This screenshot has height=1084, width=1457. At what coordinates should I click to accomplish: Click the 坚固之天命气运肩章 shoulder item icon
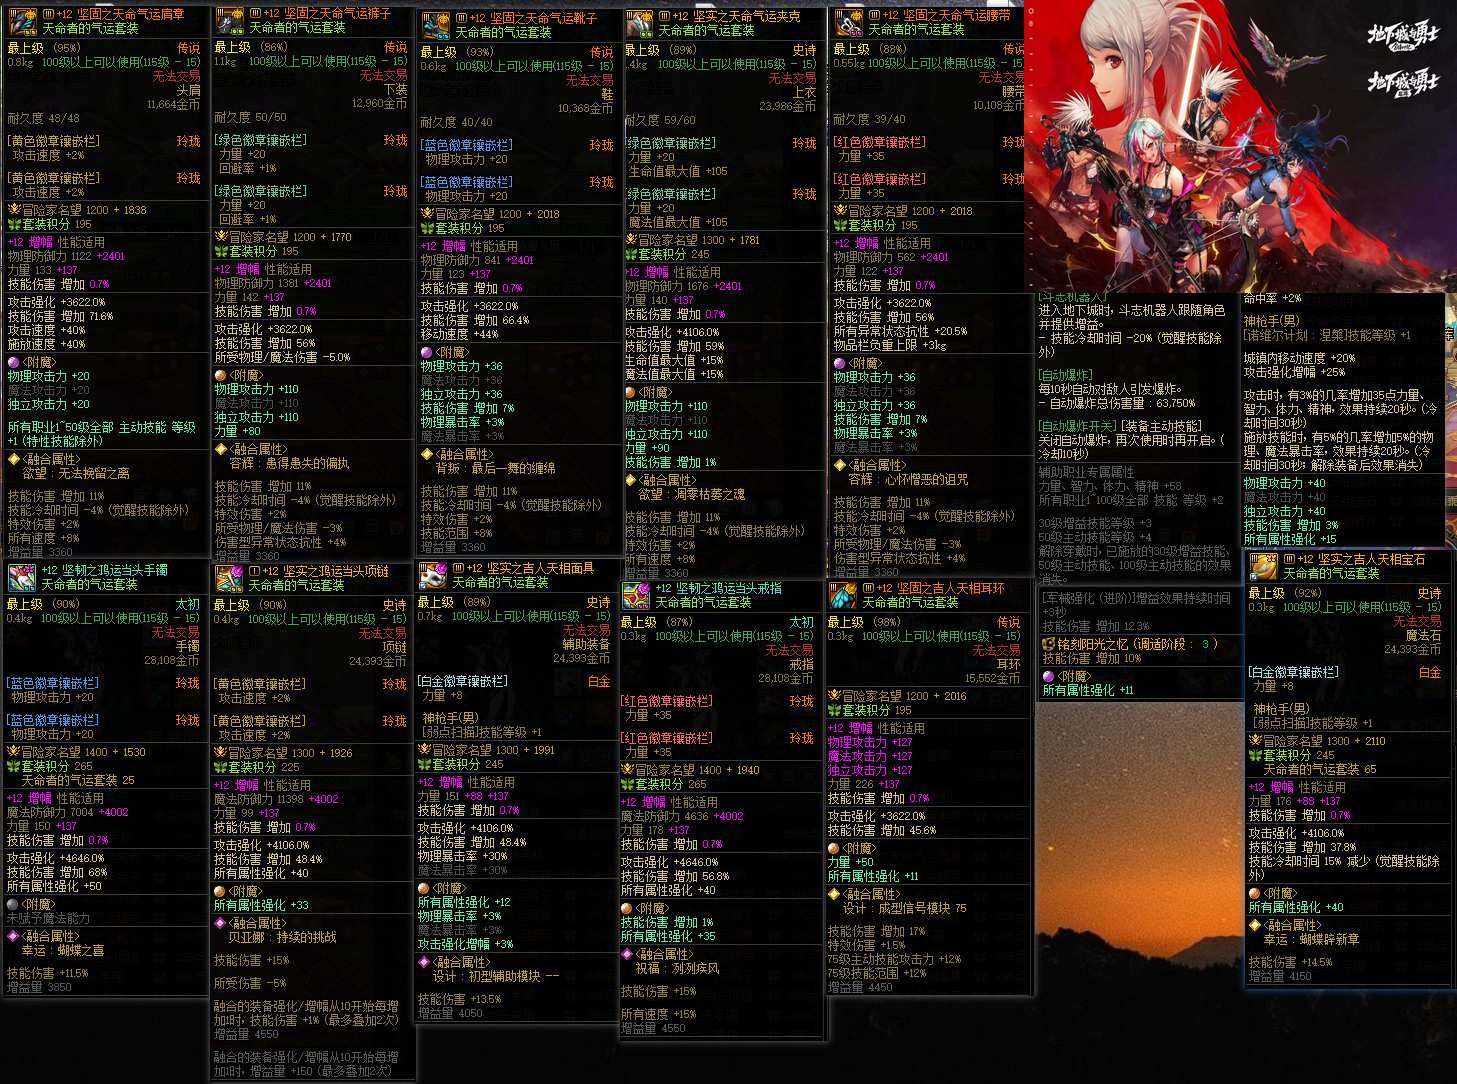pos(22,21)
